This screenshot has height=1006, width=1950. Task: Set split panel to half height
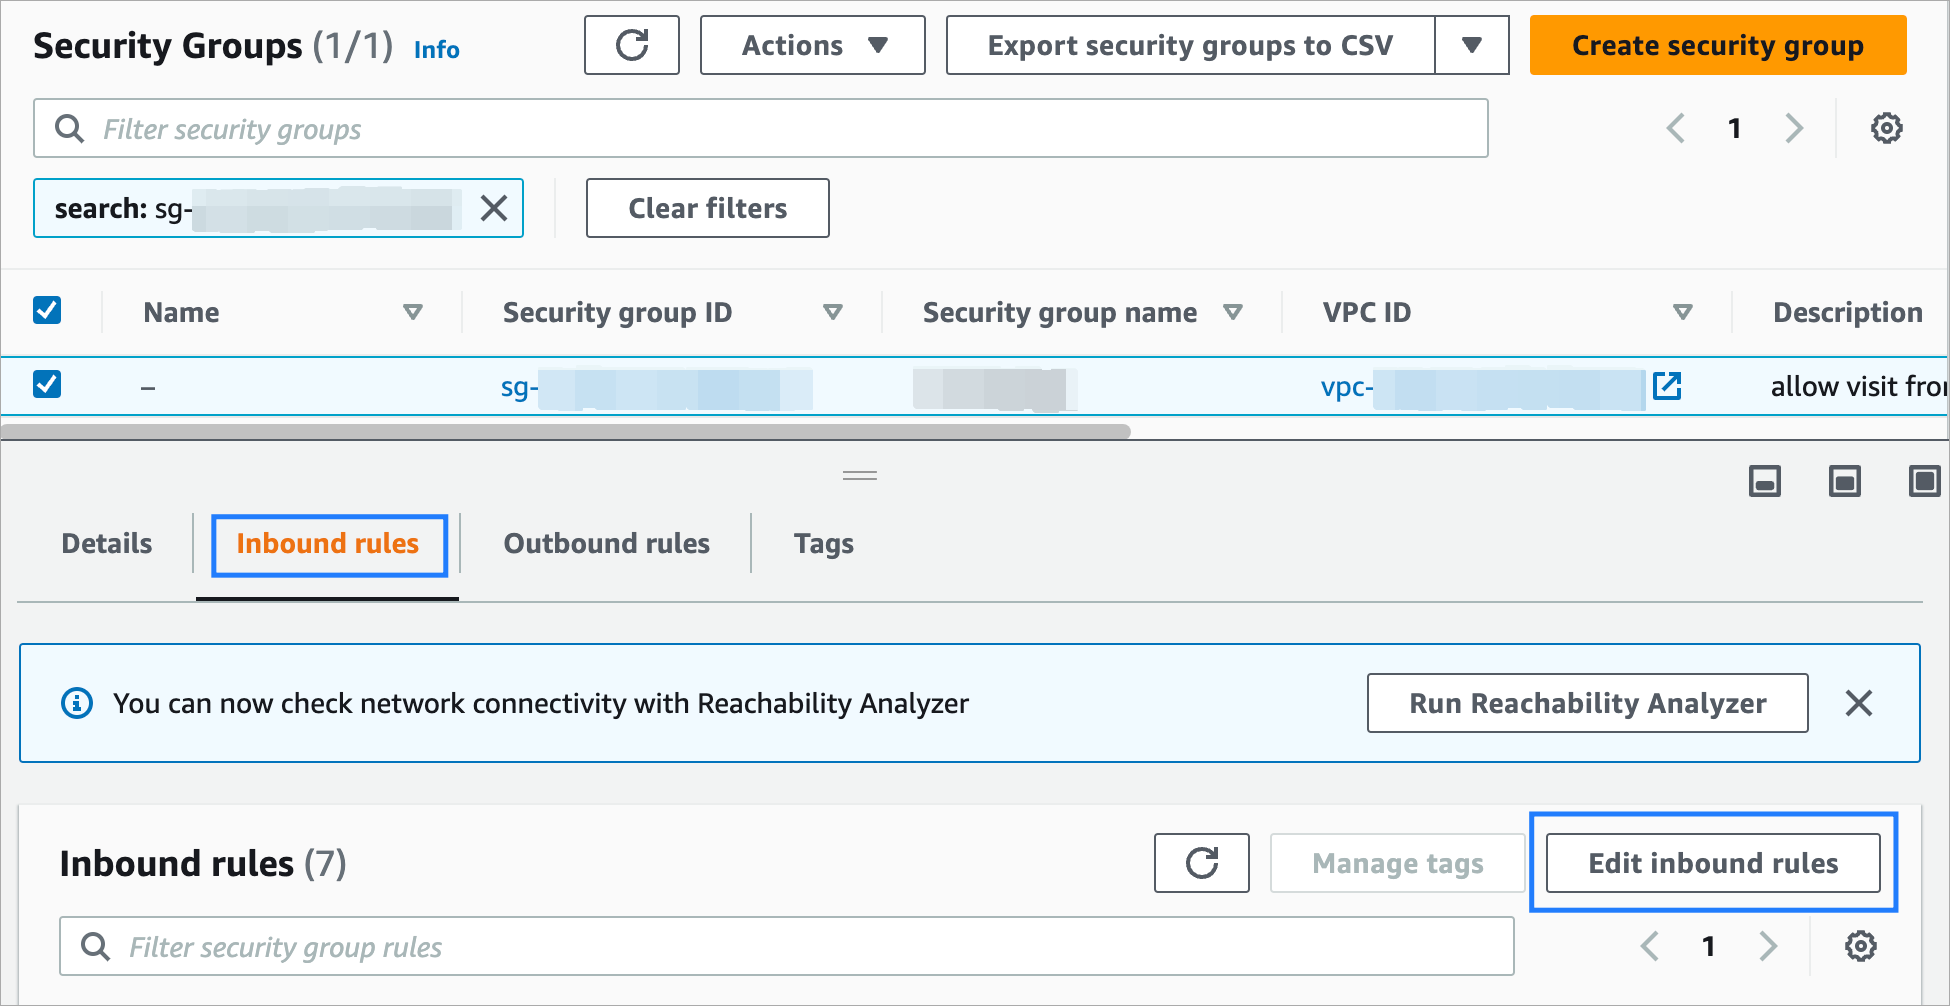click(x=1844, y=482)
